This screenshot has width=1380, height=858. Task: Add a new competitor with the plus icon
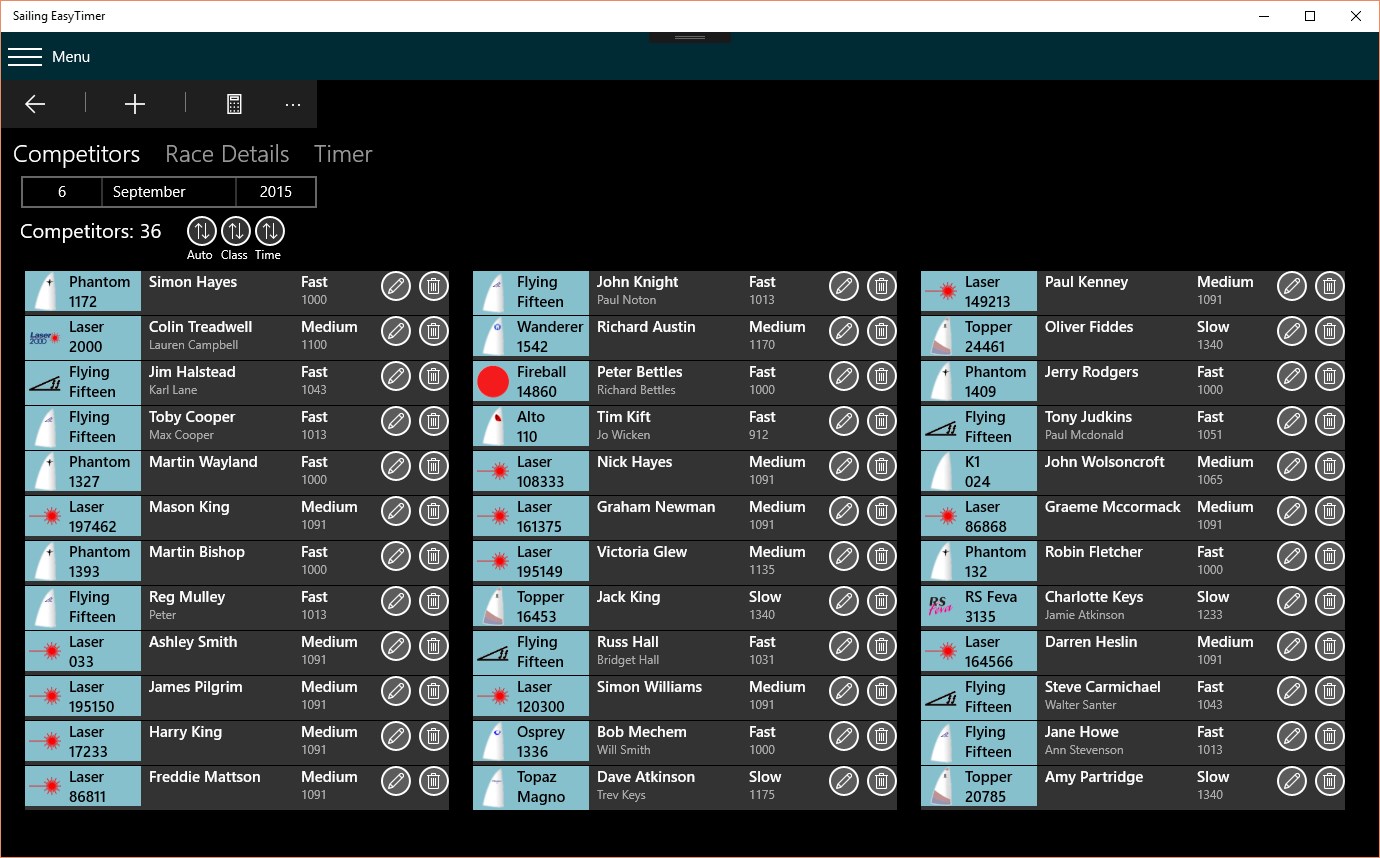click(135, 104)
